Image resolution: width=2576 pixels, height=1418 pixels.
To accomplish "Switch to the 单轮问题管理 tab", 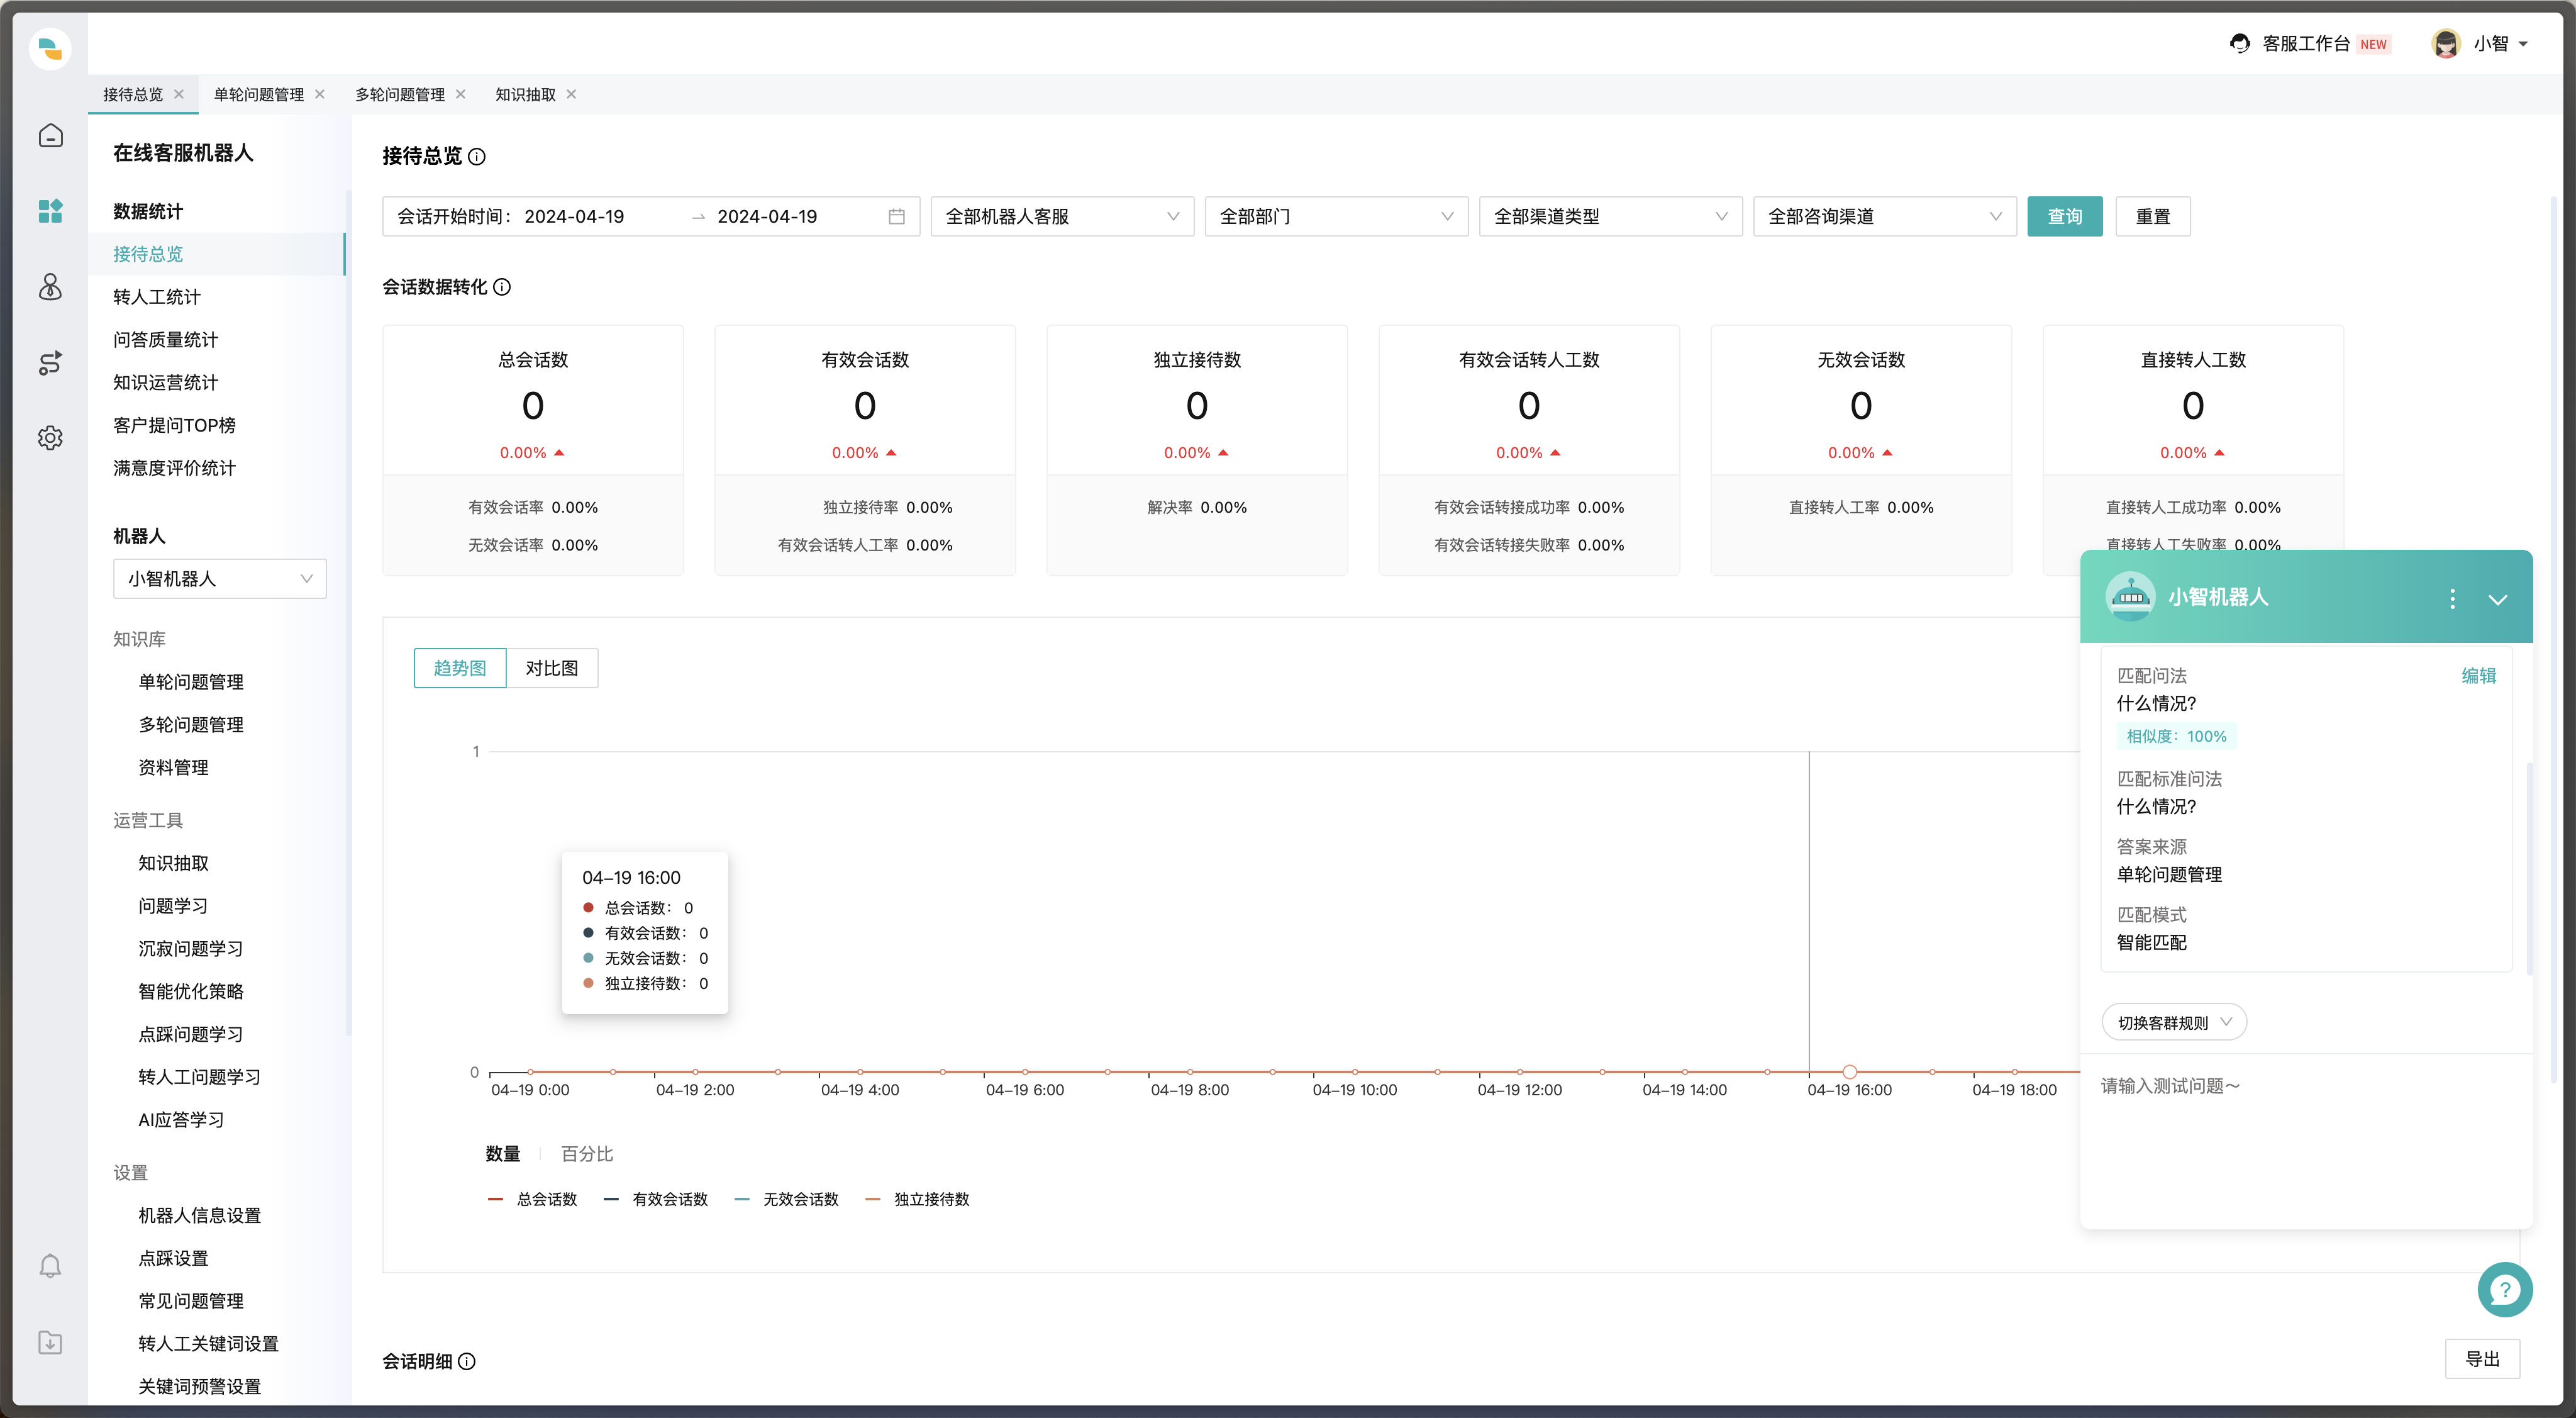I will point(259,94).
